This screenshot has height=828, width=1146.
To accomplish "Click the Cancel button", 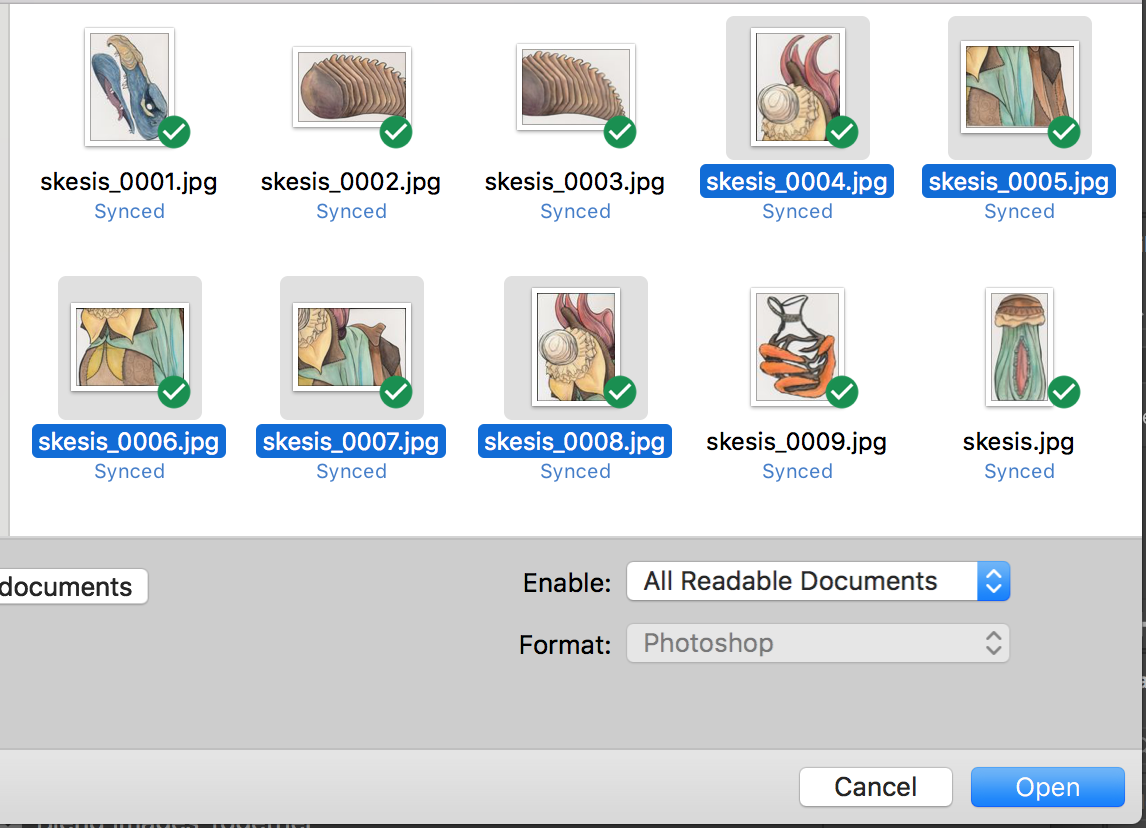I will click(x=875, y=787).
